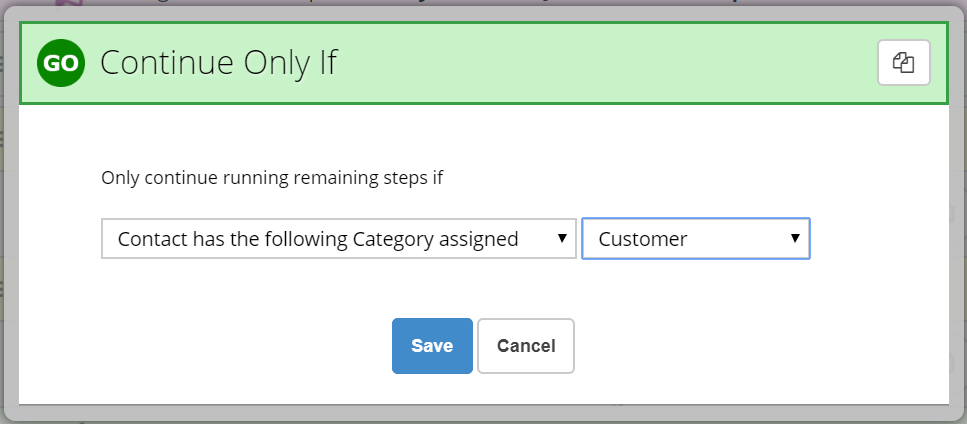Open the Contact has the following Category dropdown

(x=339, y=238)
